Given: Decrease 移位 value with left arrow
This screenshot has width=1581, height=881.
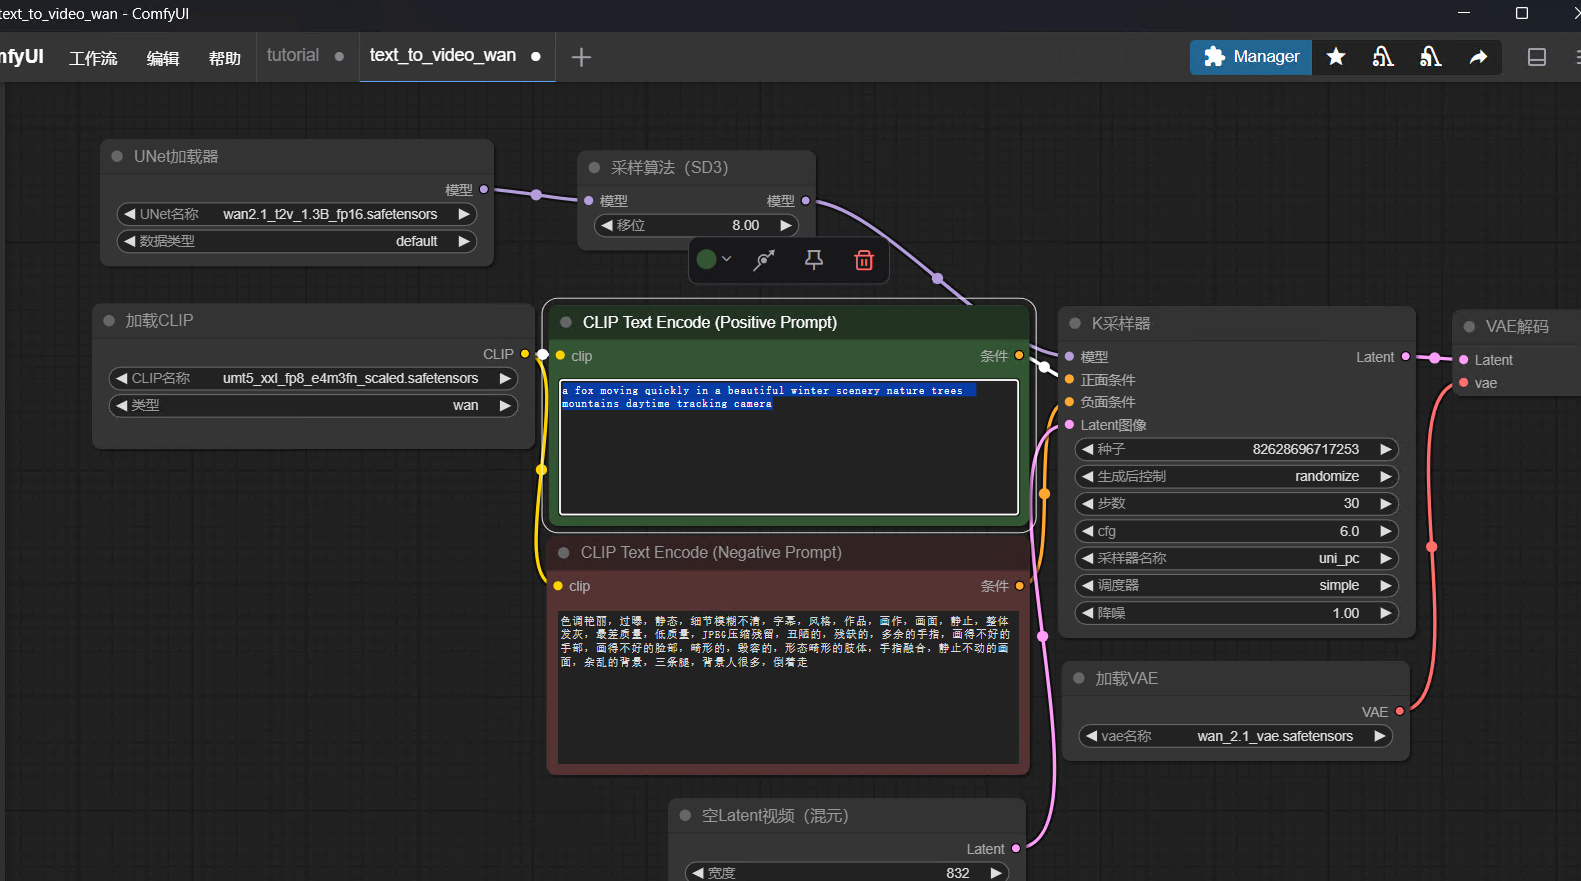Looking at the screenshot, I should click(606, 225).
